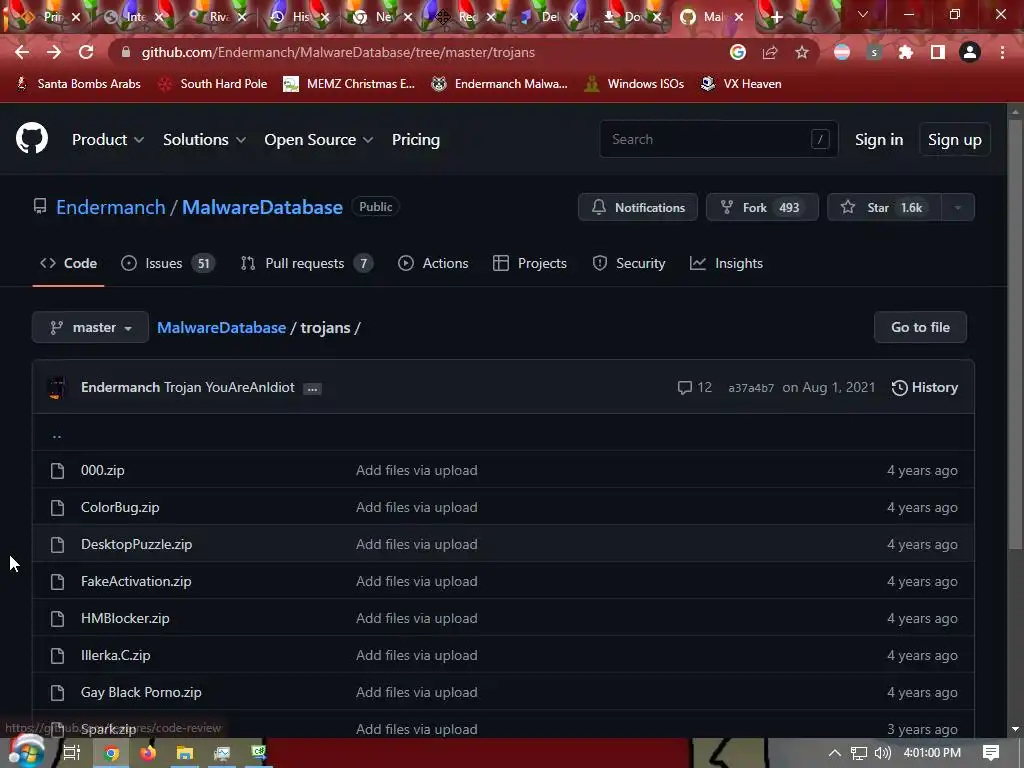Open the Illerka.C.zip file
1024x768 pixels.
click(x=116, y=655)
